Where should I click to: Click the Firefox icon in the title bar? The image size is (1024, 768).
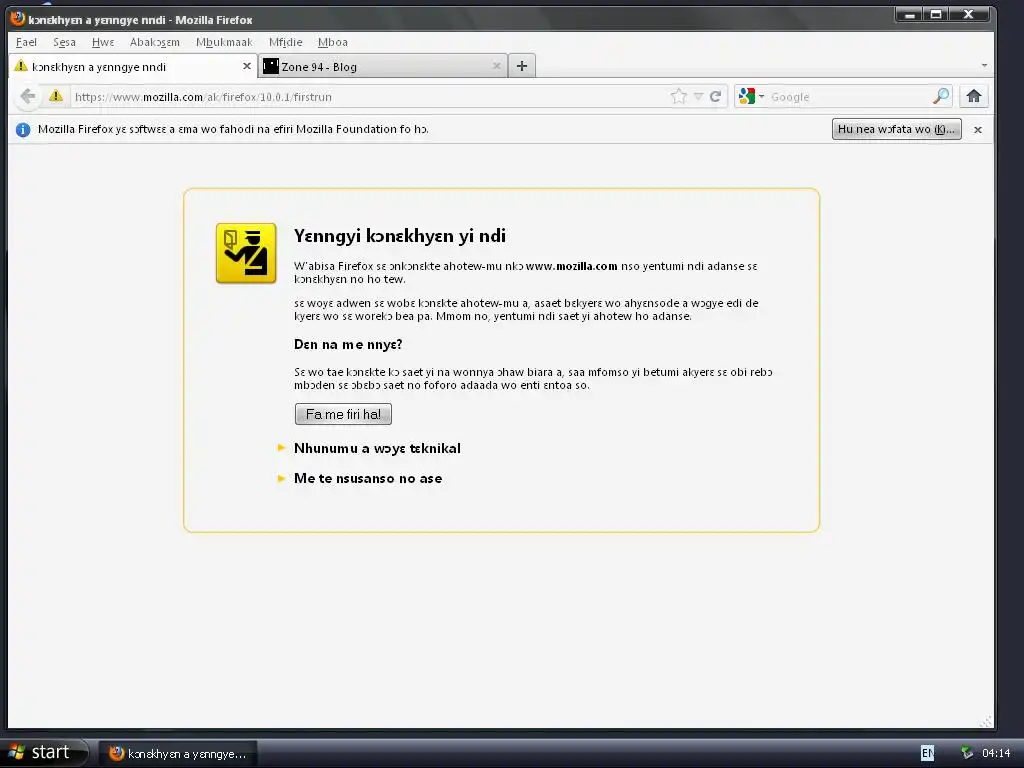[18, 18]
